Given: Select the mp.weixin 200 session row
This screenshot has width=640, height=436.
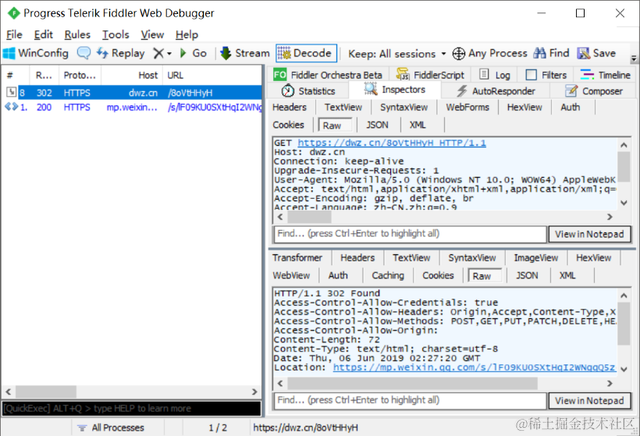Looking at the screenshot, I should [131, 107].
